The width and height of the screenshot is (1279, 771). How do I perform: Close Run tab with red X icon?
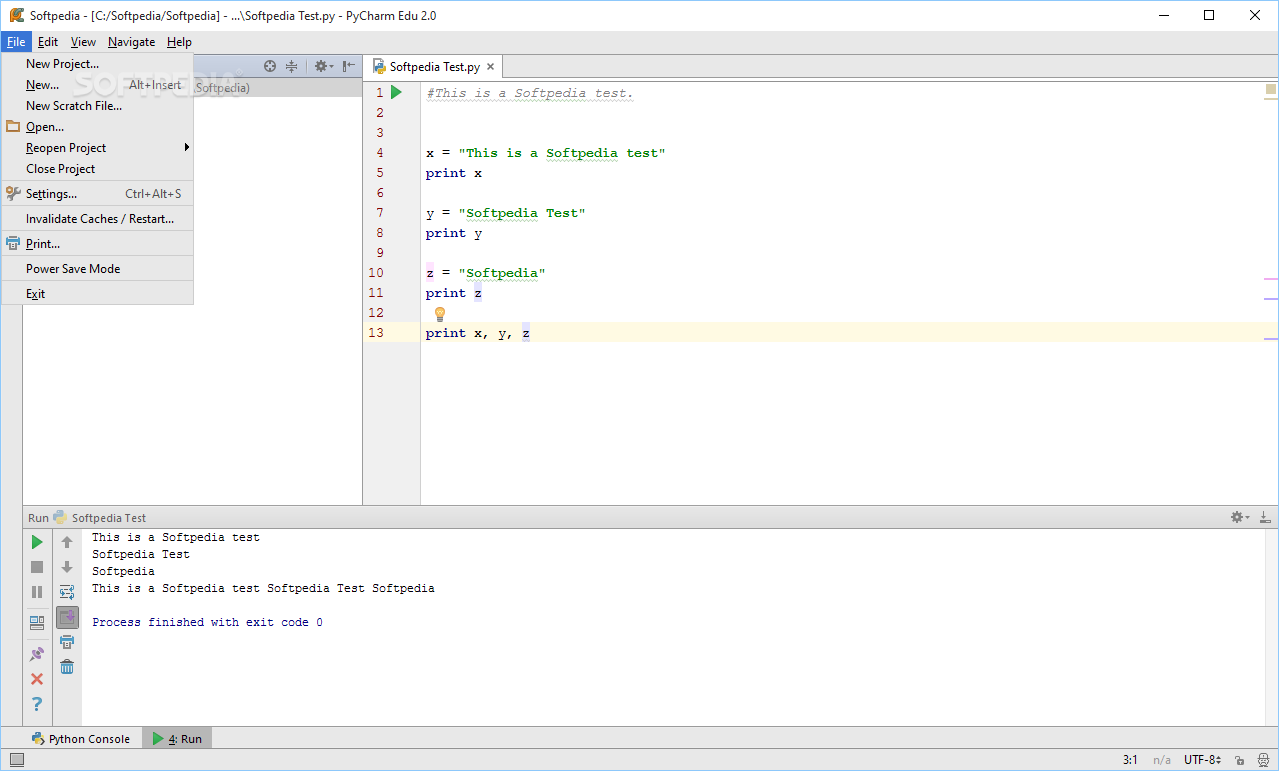37,679
